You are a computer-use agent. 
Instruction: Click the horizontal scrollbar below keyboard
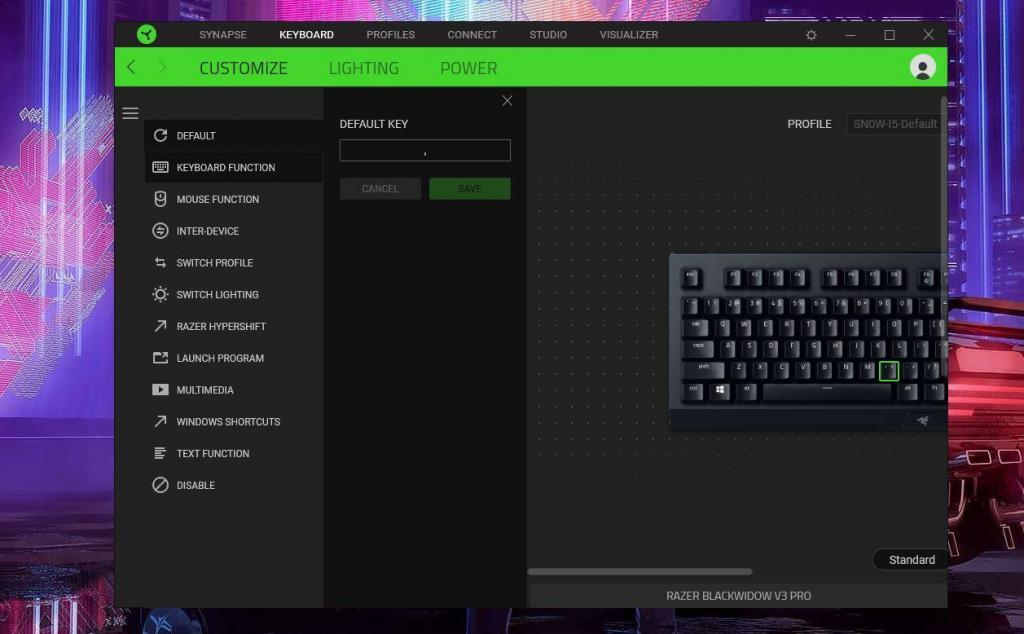[640, 572]
